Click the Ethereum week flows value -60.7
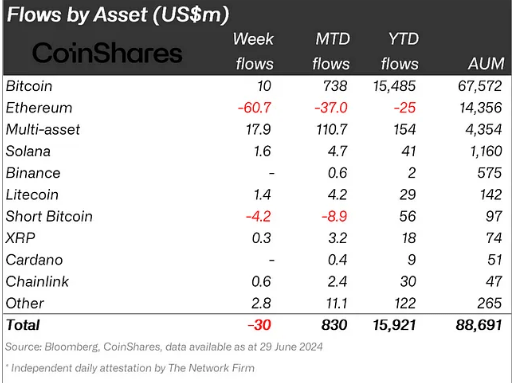513x383 pixels. [254, 108]
